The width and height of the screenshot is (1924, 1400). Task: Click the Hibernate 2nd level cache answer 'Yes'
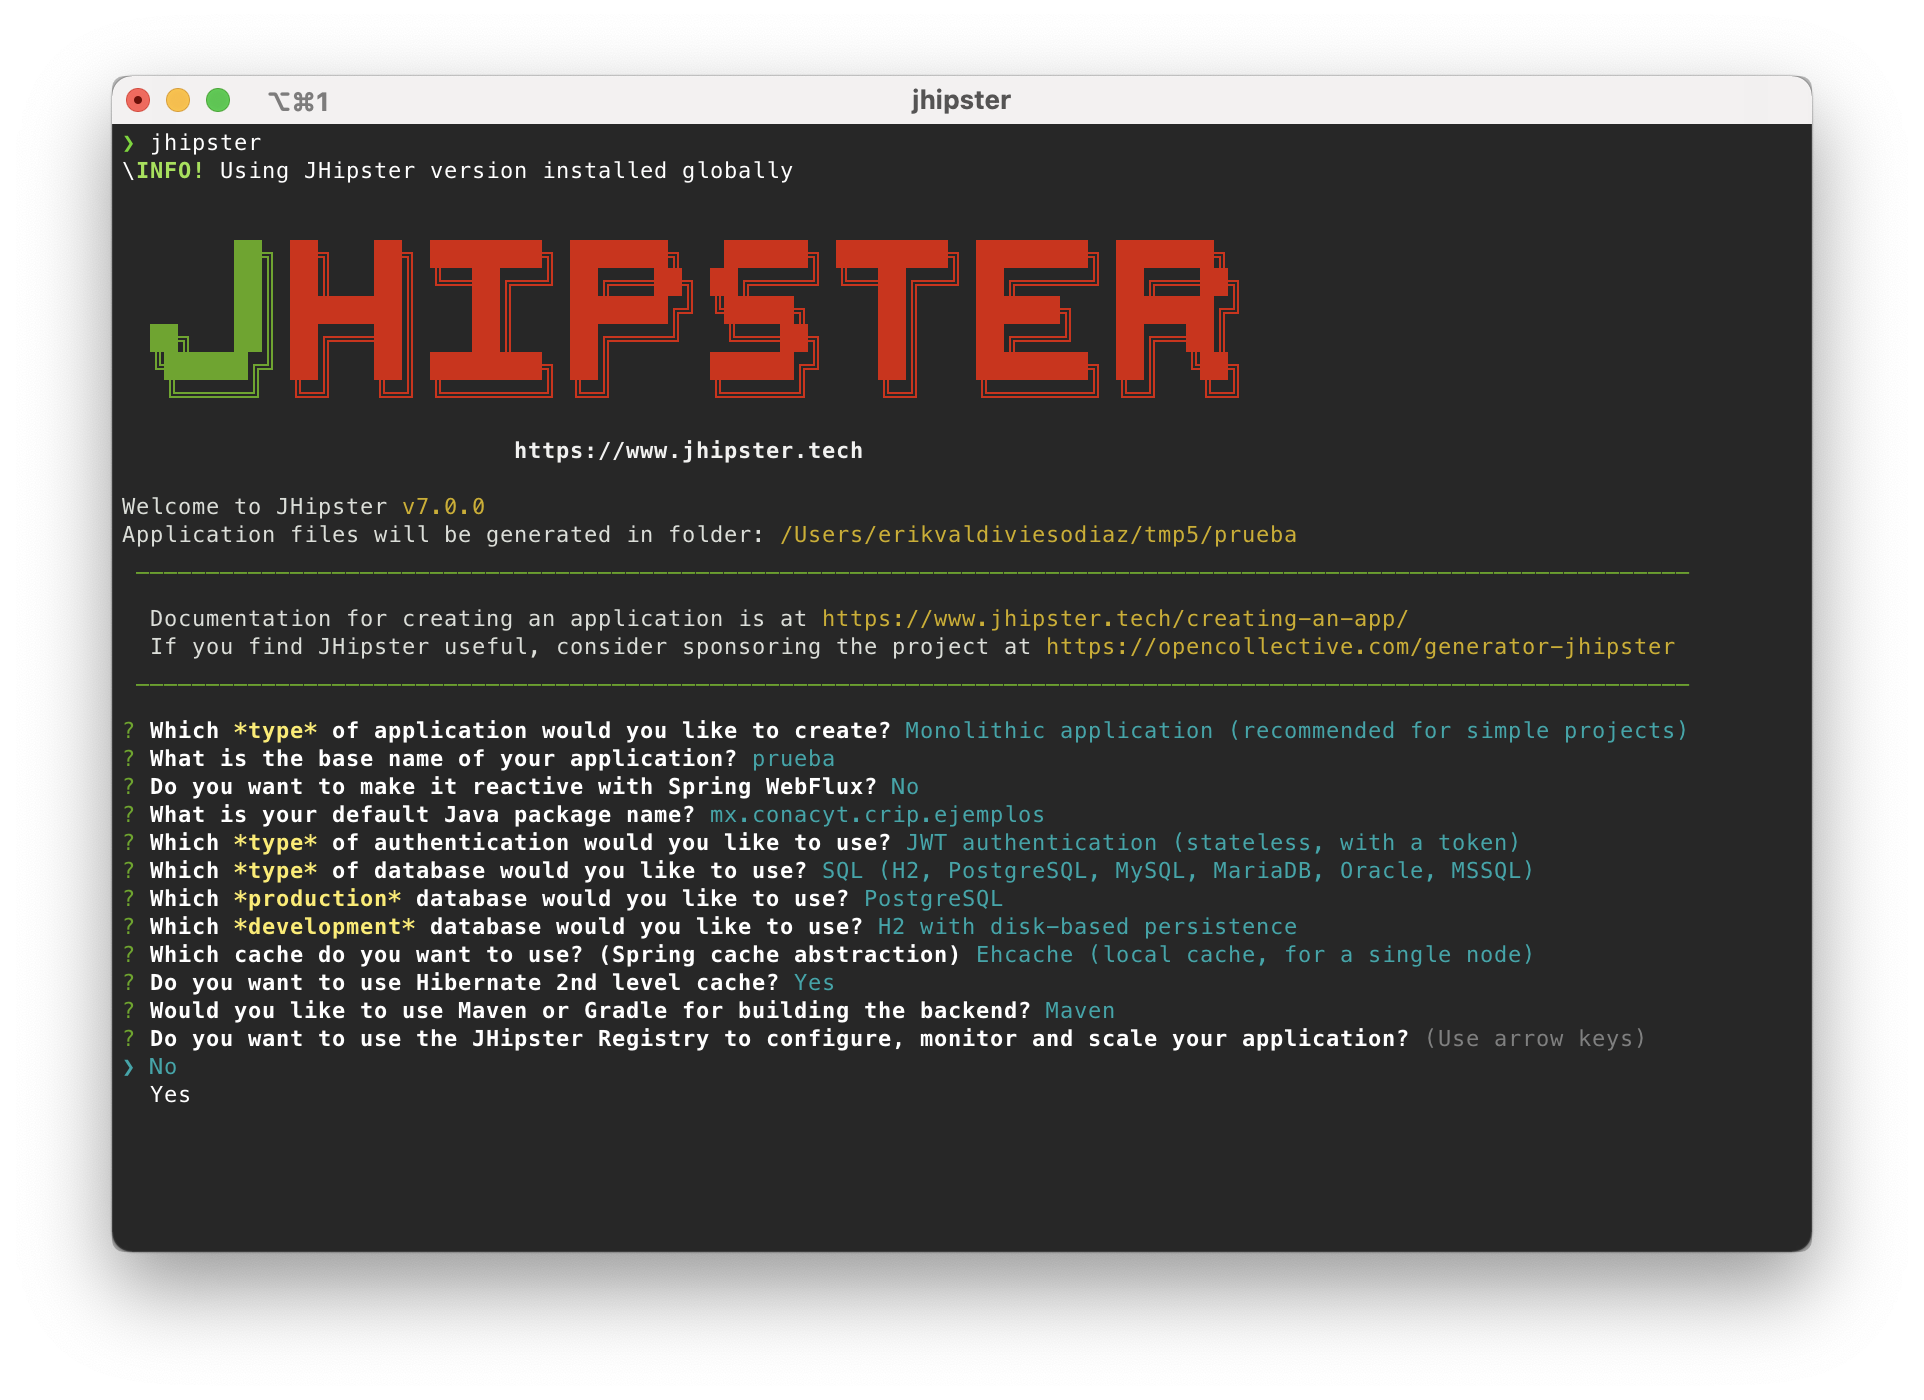[814, 983]
